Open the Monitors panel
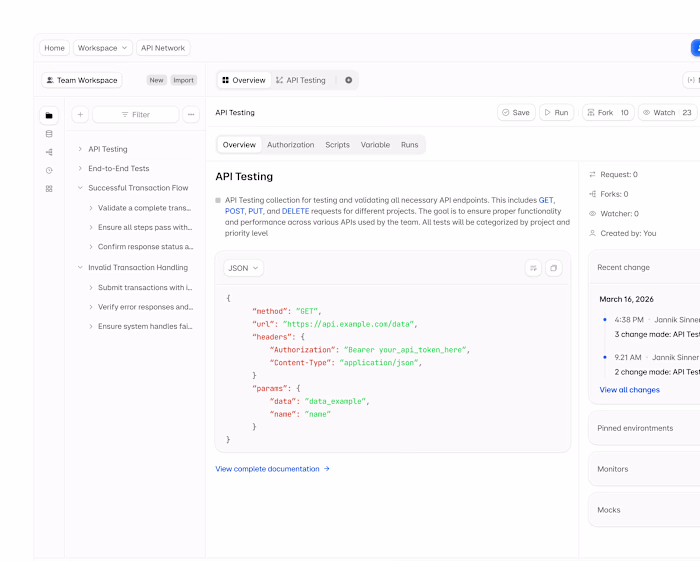700x561 pixels. click(644, 469)
